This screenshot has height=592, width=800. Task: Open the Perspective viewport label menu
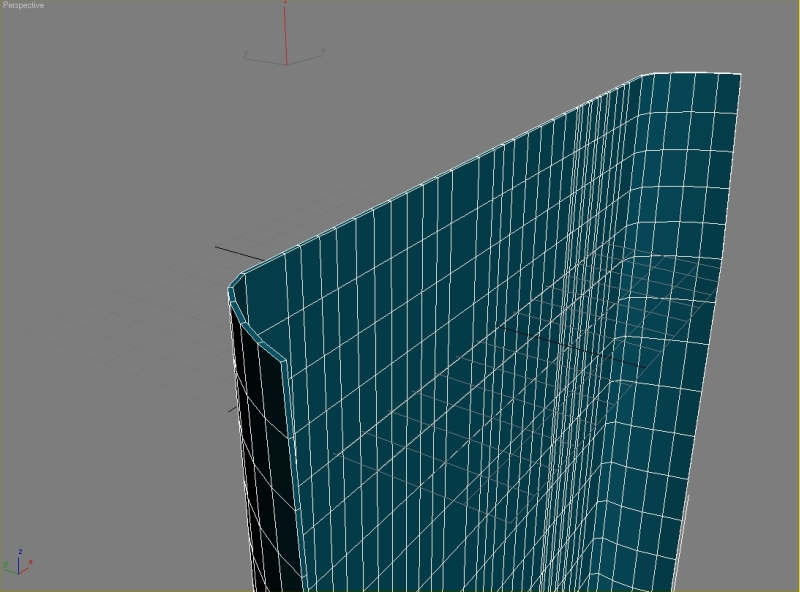point(23,6)
